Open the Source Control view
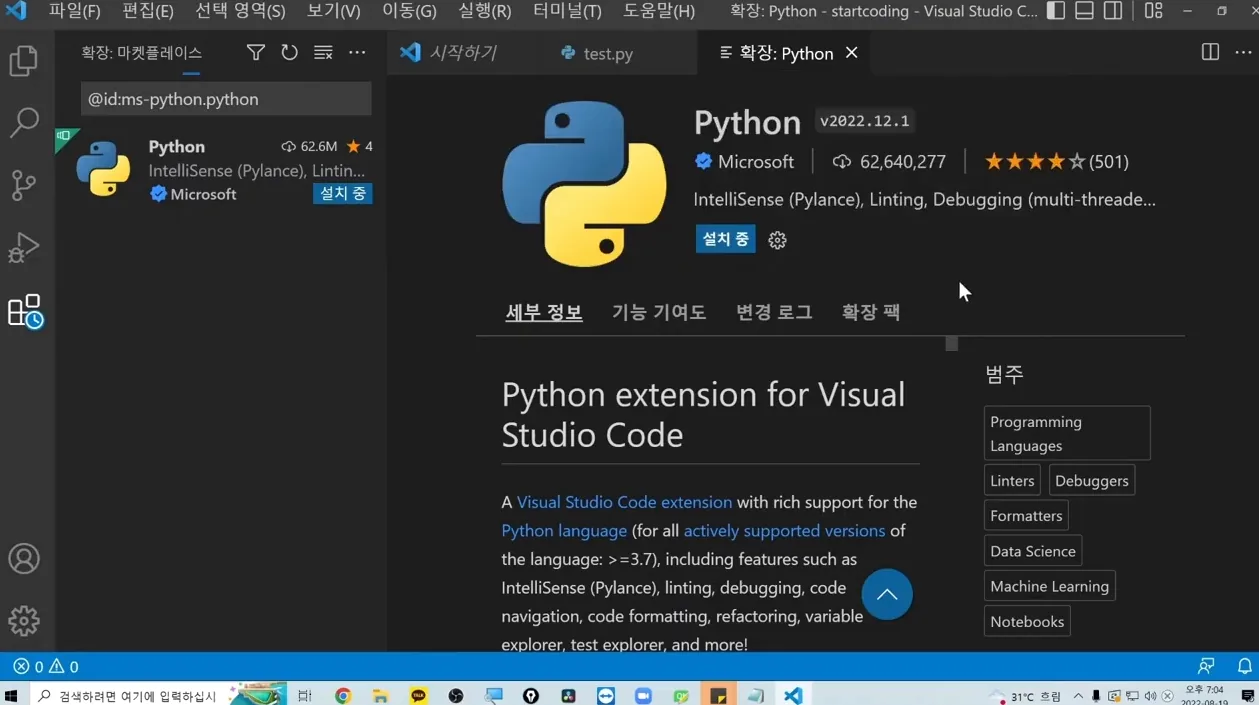Image resolution: width=1259 pixels, height=705 pixels. coord(24,185)
